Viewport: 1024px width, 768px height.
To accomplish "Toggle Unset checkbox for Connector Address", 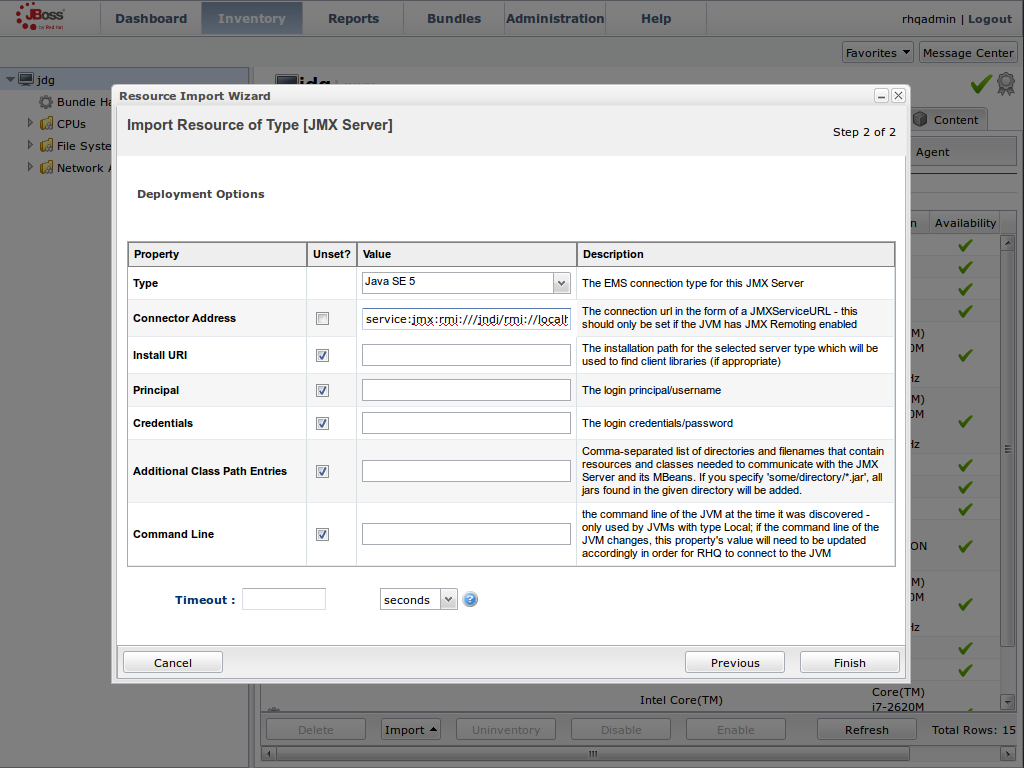I will coord(322,319).
